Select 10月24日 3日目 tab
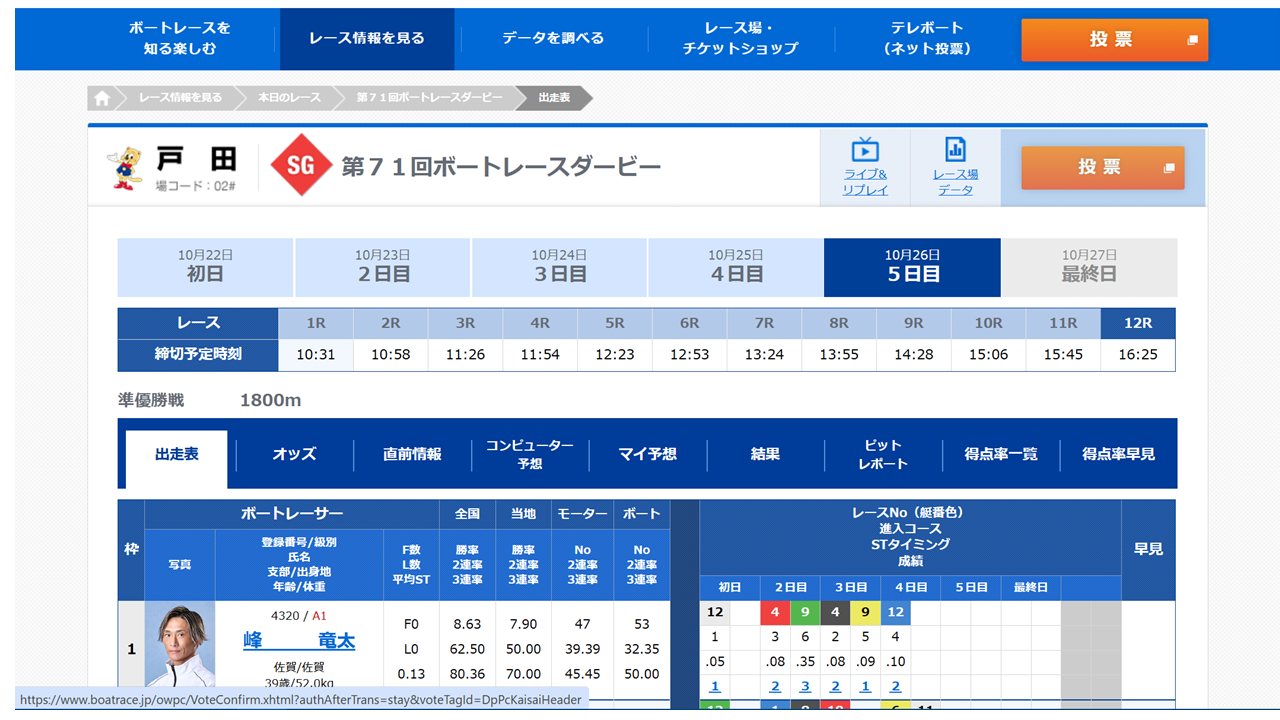The image size is (1280, 720). click(x=559, y=267)
